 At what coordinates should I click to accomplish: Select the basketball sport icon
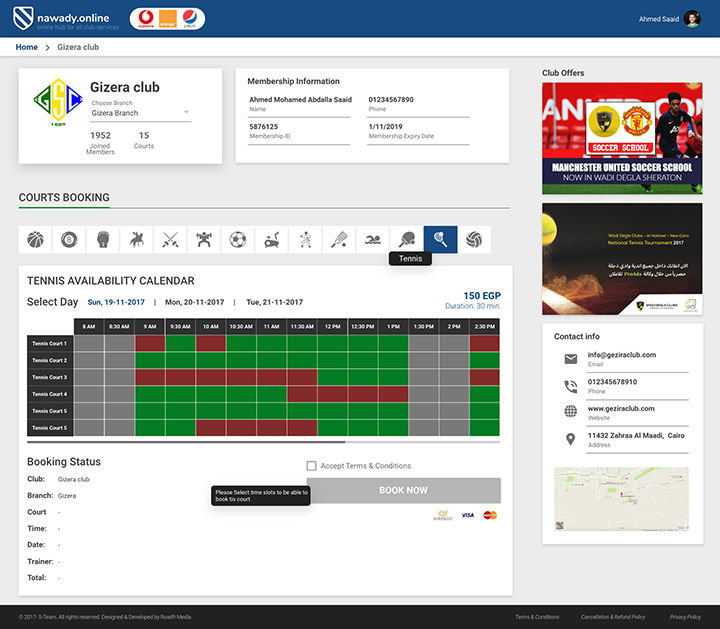click(36, 240)
